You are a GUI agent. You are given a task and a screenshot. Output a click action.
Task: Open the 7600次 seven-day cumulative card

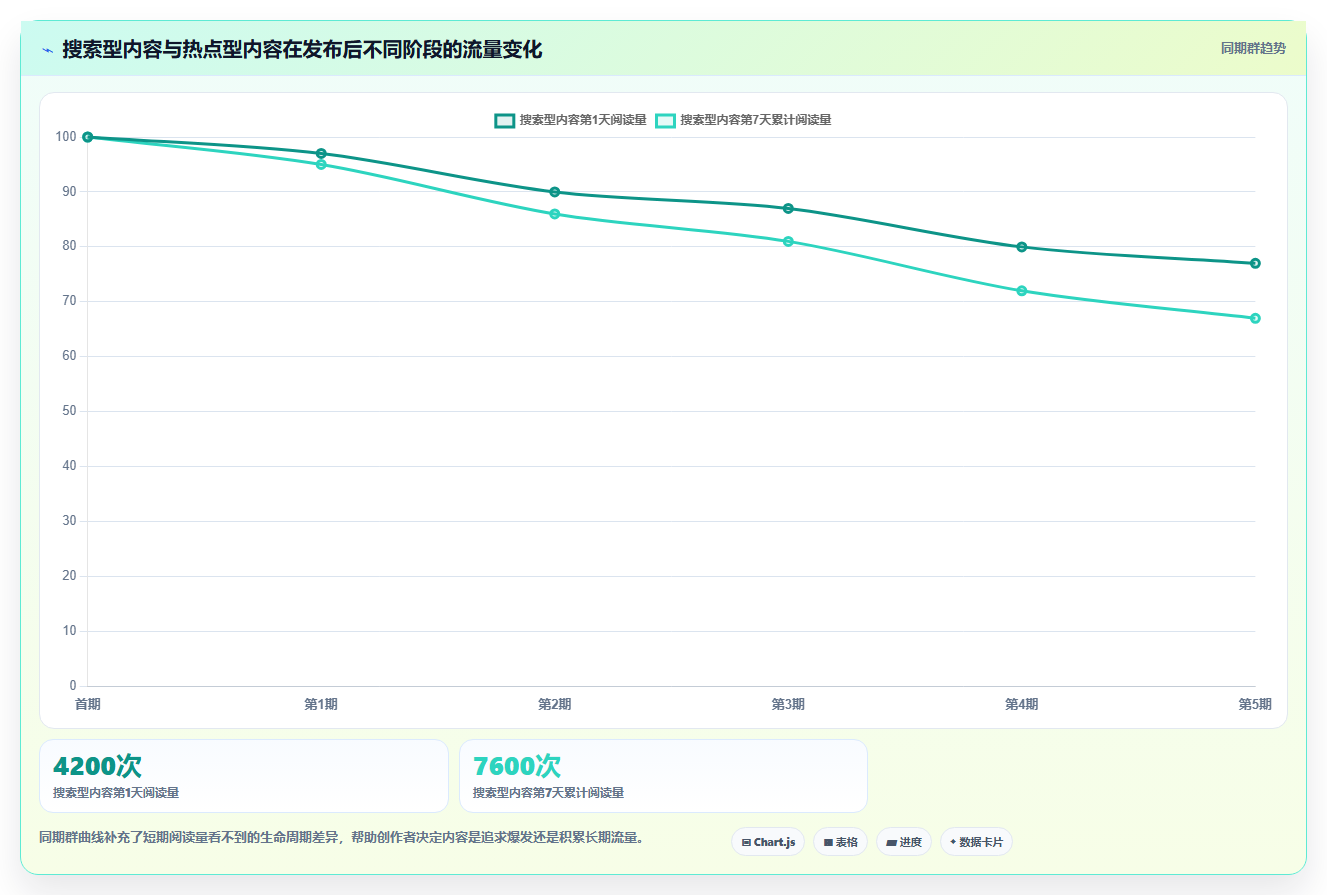point(663,776)
